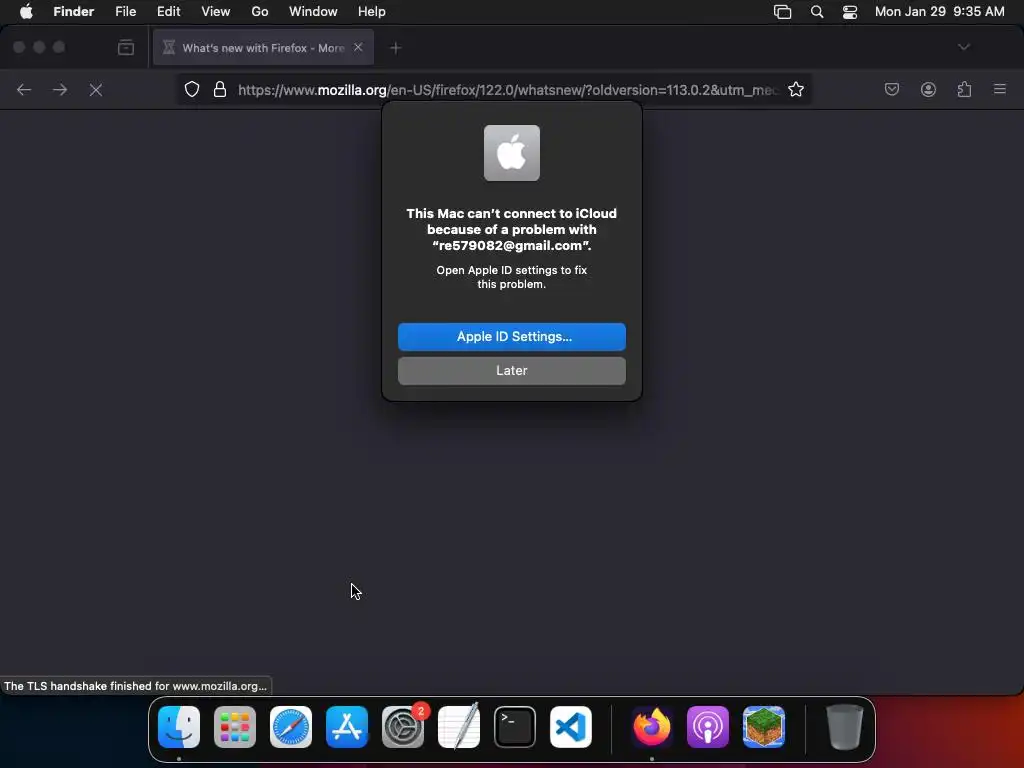Open the View menu
Screen dimensions: 1024x768
pyautogui.click(x=216, y=12)
